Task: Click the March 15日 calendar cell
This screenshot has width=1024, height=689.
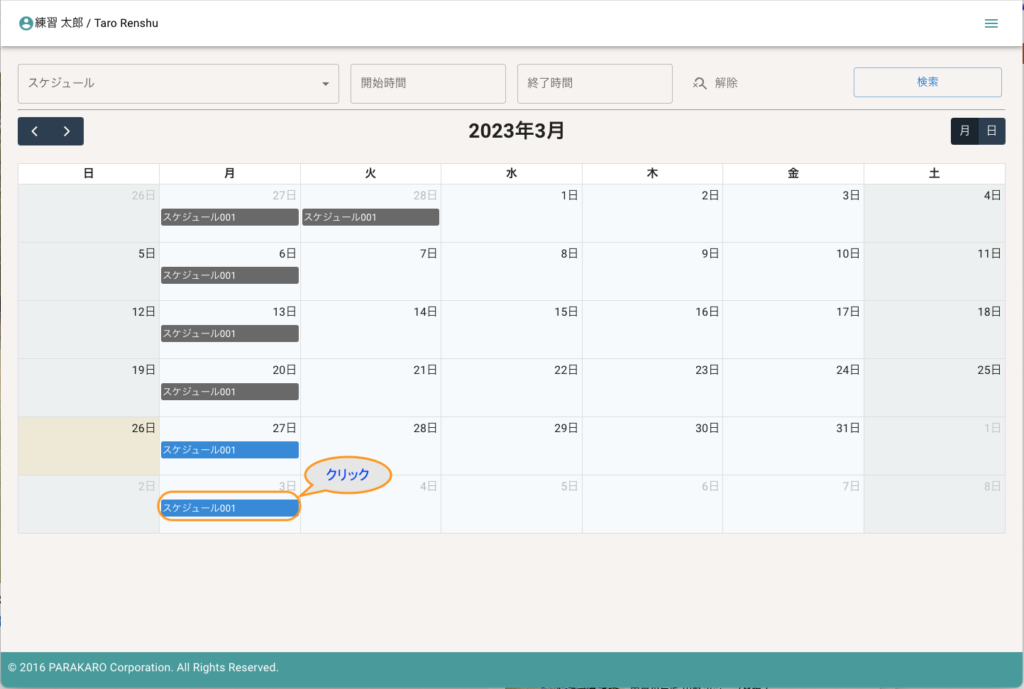Action: (x=511, y=330)
